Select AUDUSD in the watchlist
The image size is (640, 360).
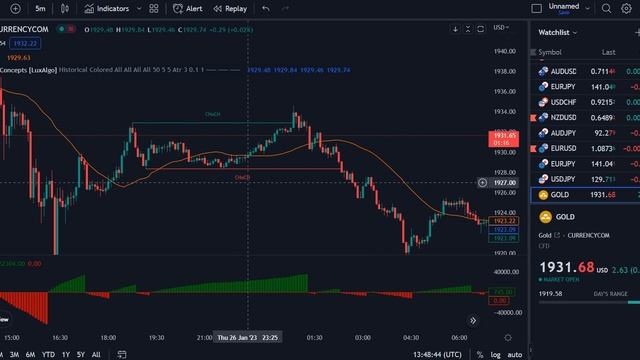pos(585,71)
